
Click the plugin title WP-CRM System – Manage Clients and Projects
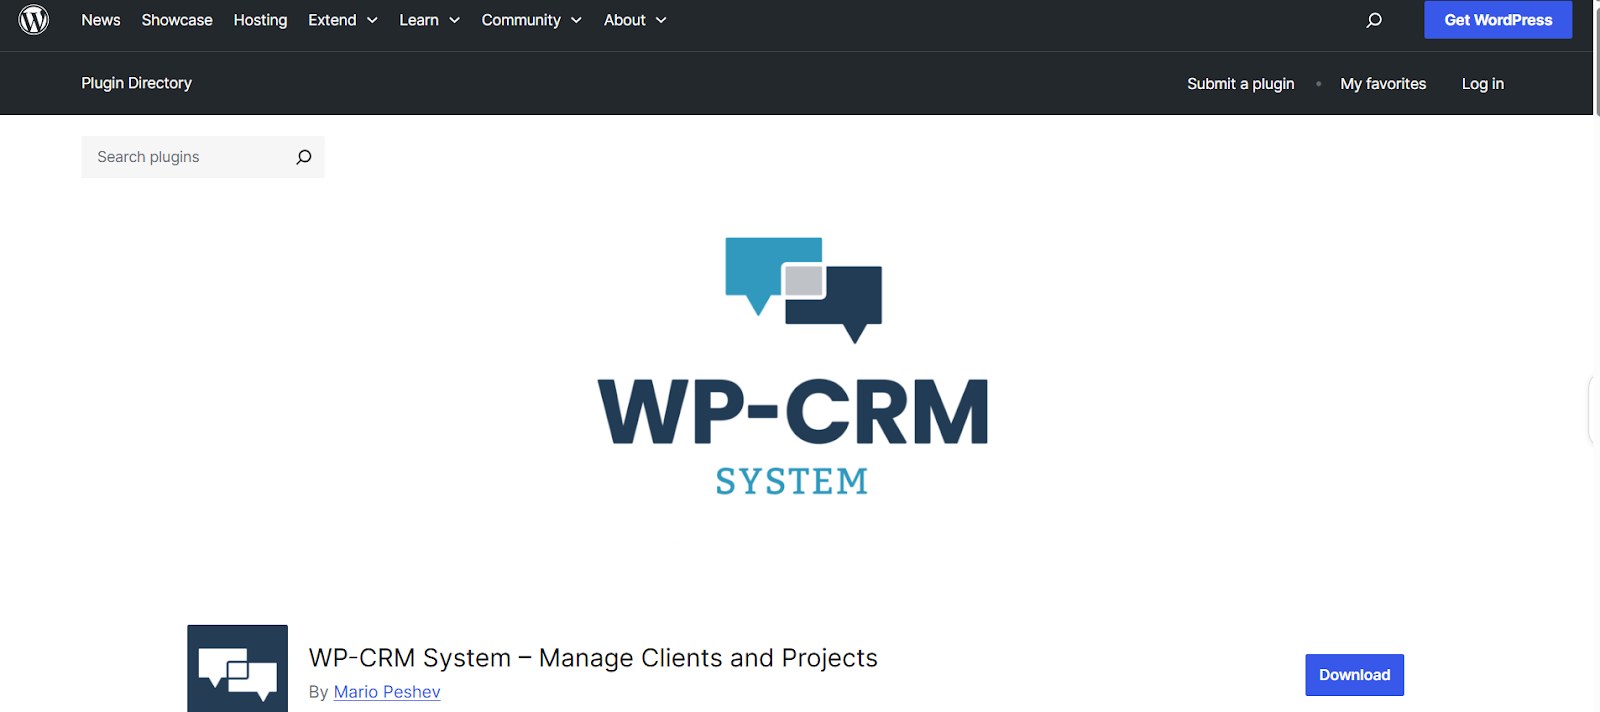point(593,658)
